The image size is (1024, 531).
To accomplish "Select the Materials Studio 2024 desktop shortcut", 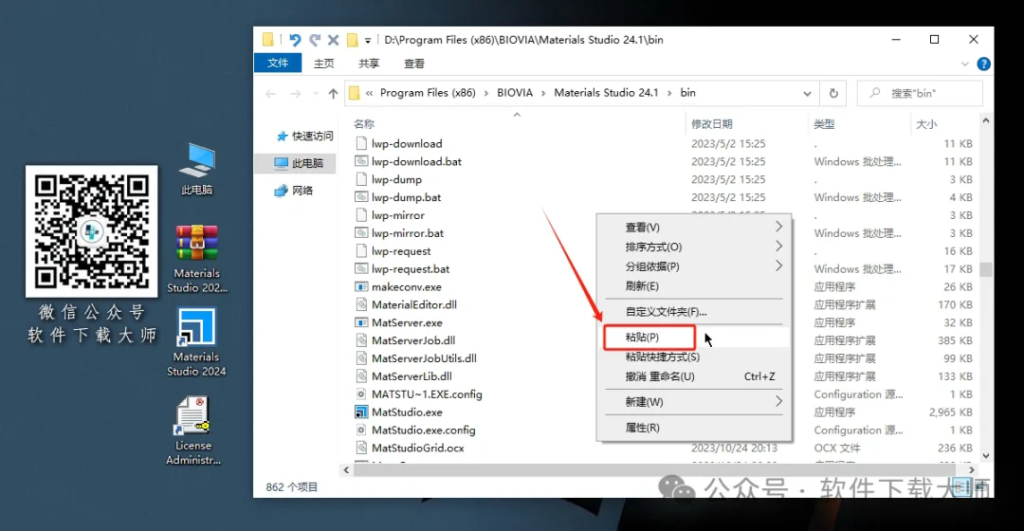I will point(197,343).
